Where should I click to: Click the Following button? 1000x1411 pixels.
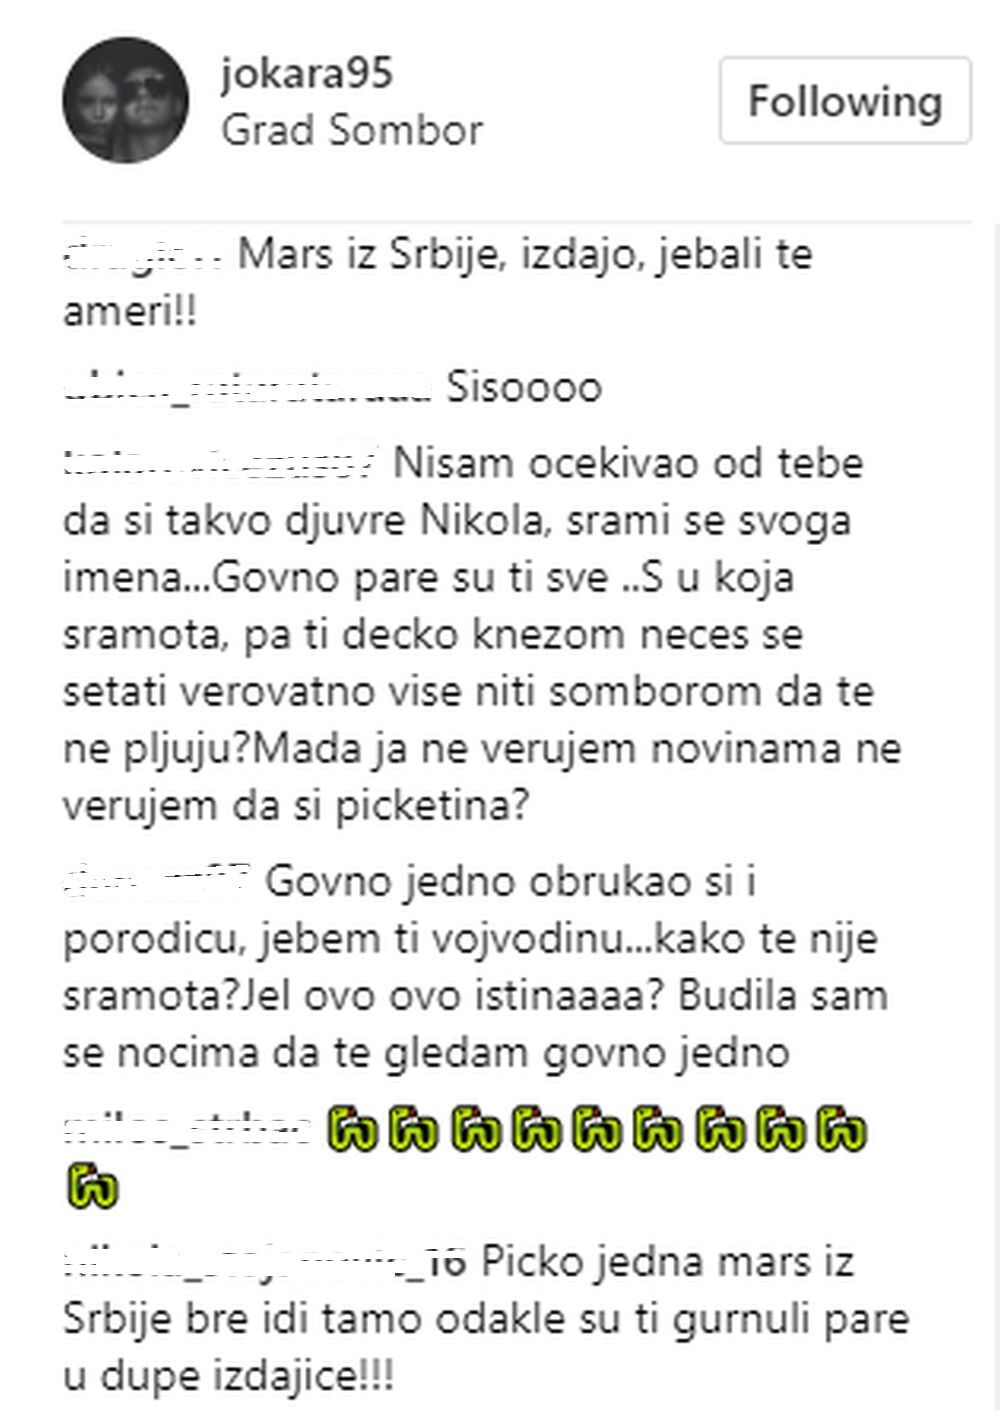click(x=845, y=101)
